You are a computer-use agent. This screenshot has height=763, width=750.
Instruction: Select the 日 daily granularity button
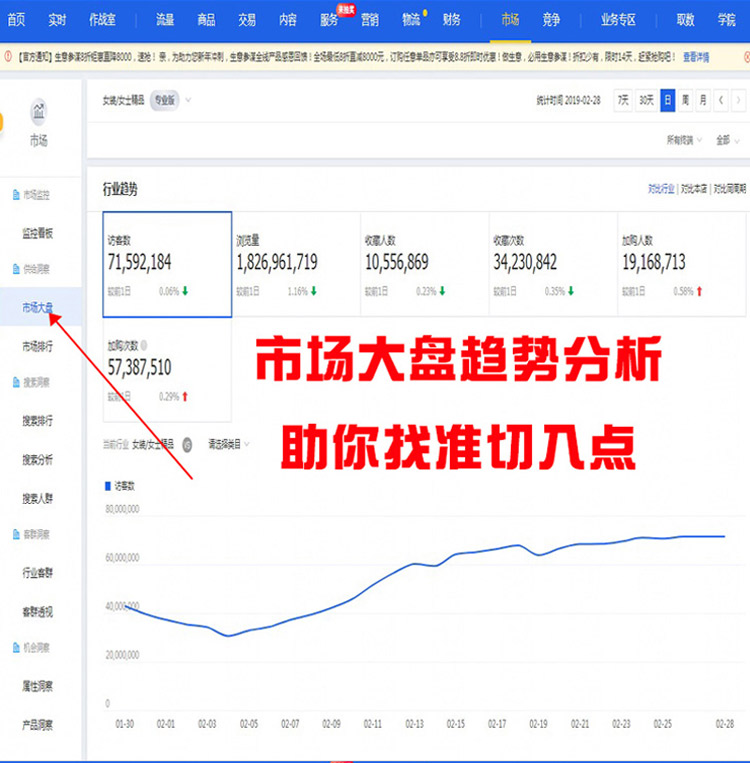[668, 100]
